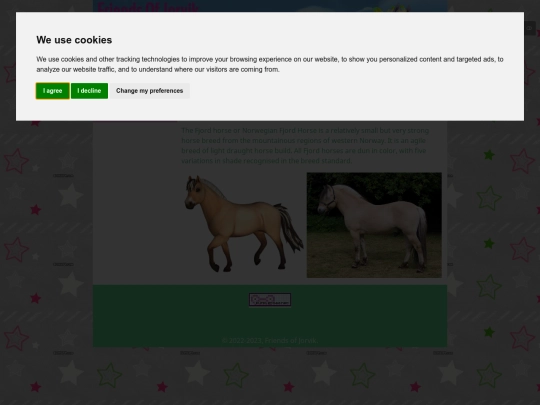Image resolution: width=540 pixels, height=405 pixels.
Task: Open Change my preferences for cookies
Action: point(149,91)
